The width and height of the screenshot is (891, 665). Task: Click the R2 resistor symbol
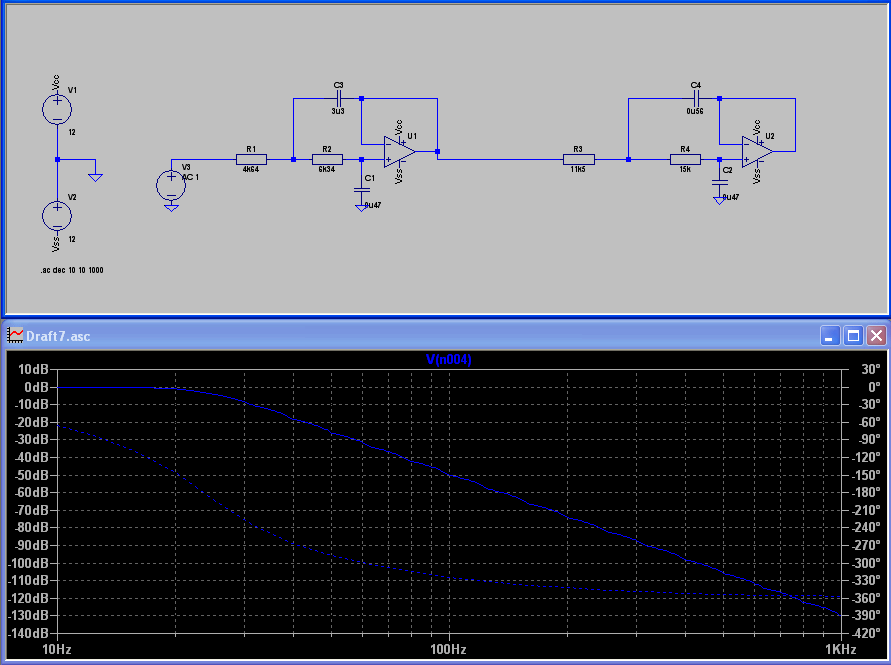click(x=327, y=160)
